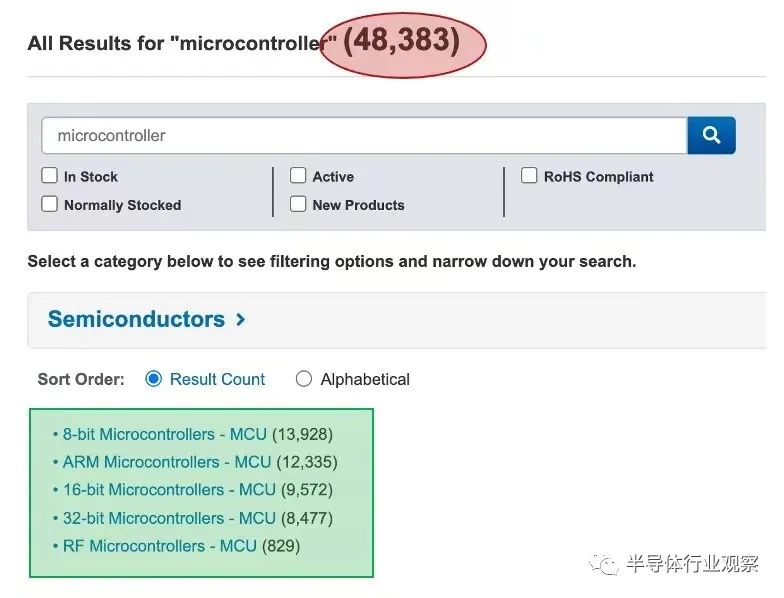
Task: Tick the New Products checkbox
Action: tap(298, 204)
